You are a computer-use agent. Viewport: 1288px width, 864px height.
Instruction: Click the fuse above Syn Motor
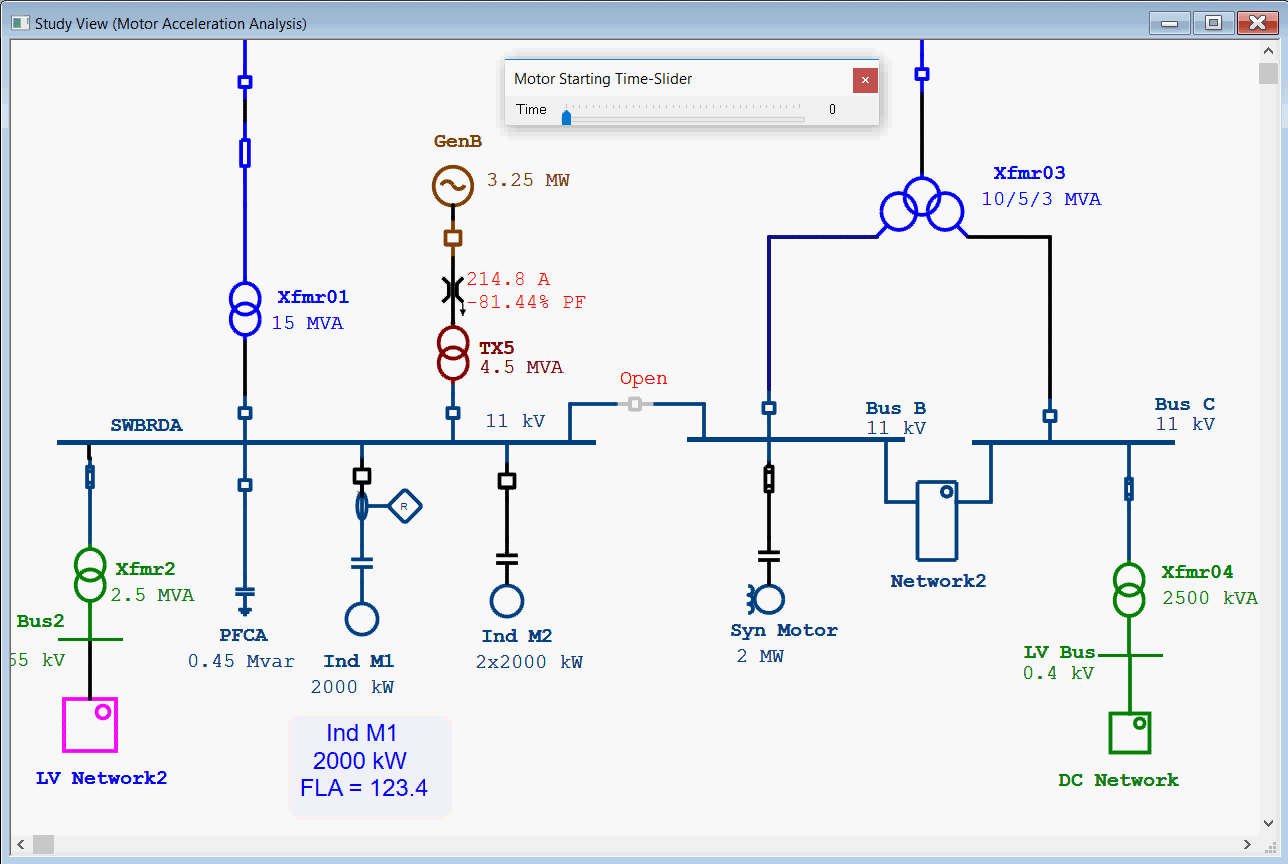(768, 479)
